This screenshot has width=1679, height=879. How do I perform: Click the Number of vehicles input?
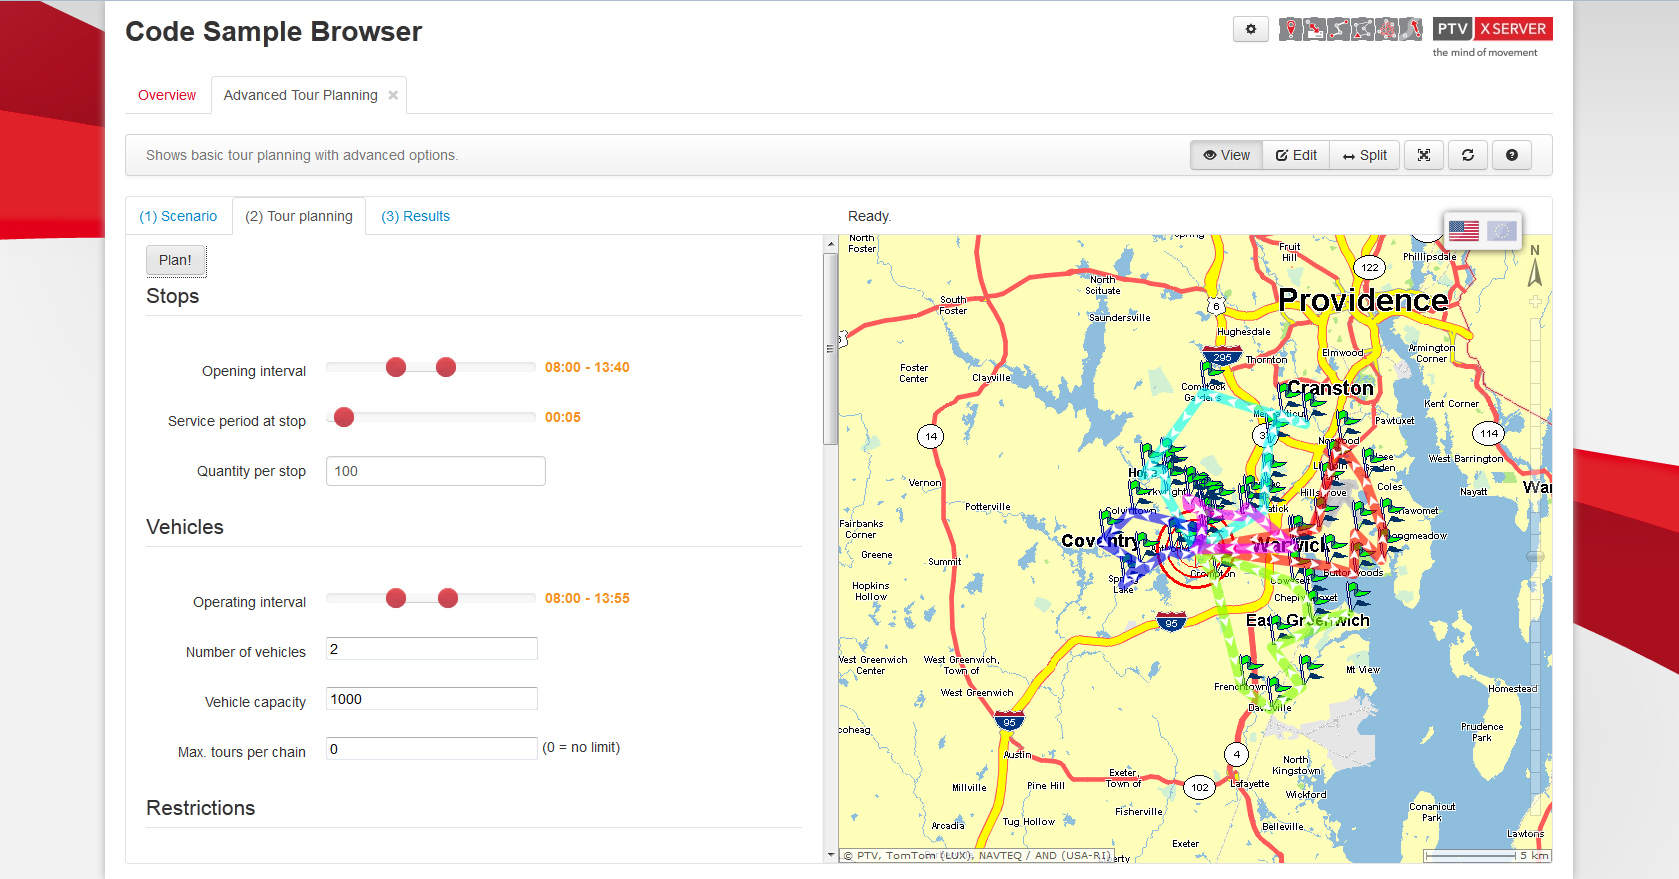431,649
